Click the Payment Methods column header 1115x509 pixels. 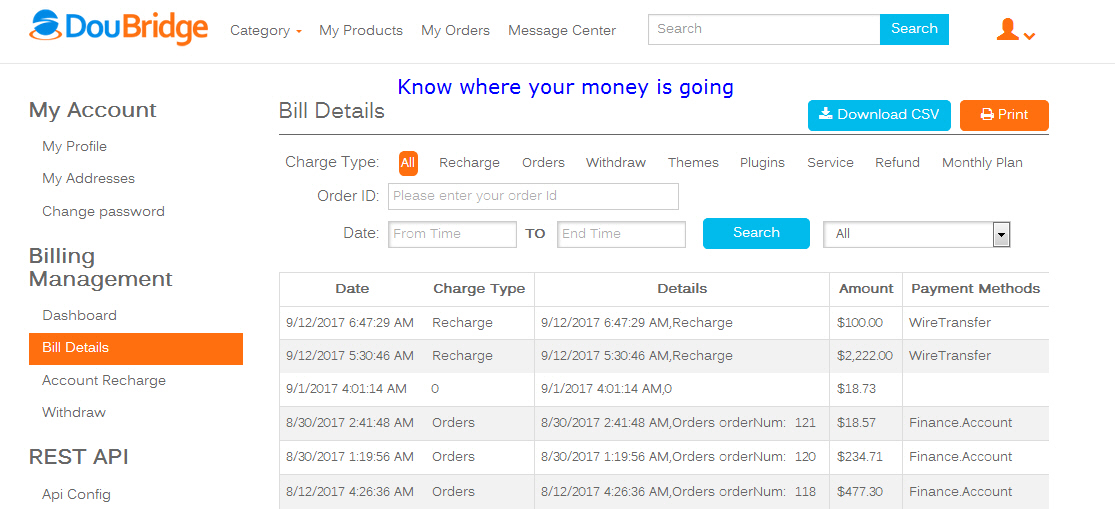(976, 289)
